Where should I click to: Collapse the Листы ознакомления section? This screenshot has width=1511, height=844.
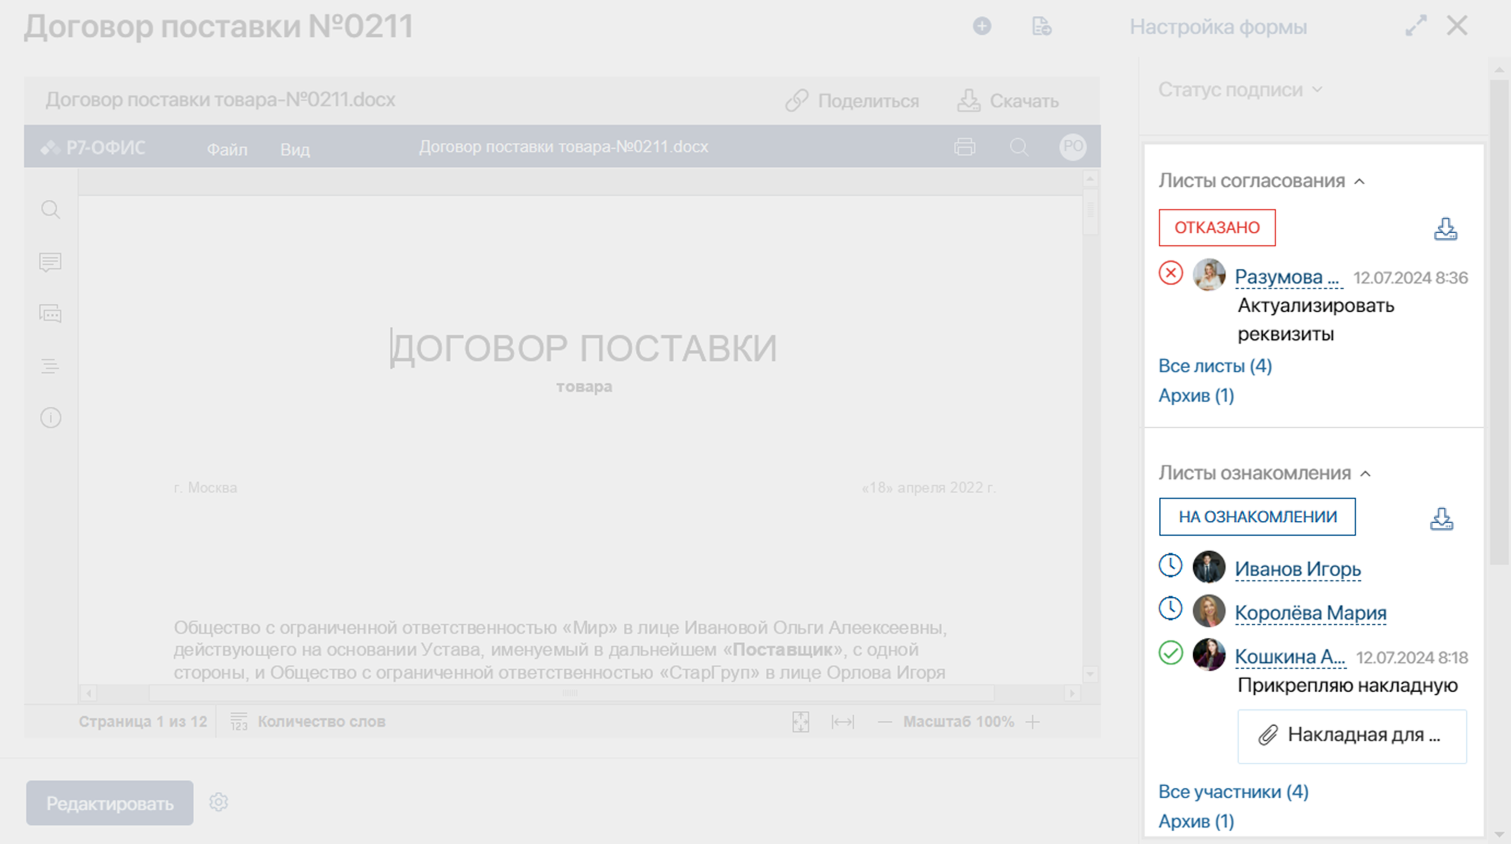(x=1264, y=473)
